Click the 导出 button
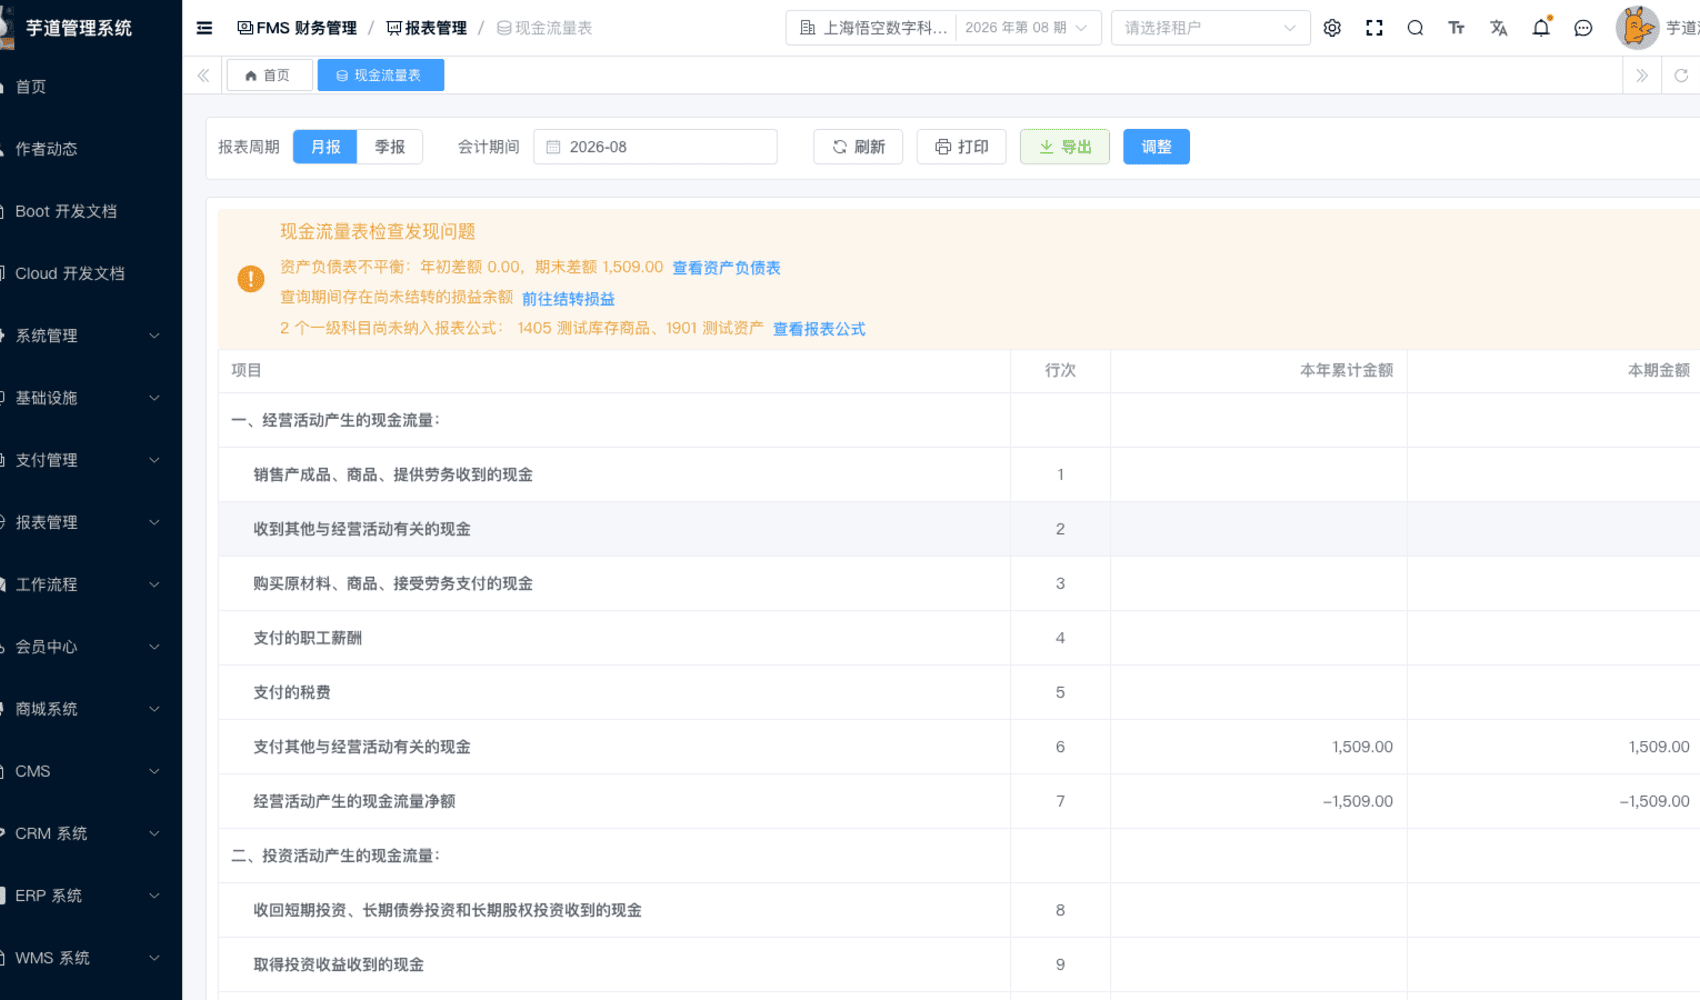This screenshot has width=1700, height=1000. pos(1065,147)
